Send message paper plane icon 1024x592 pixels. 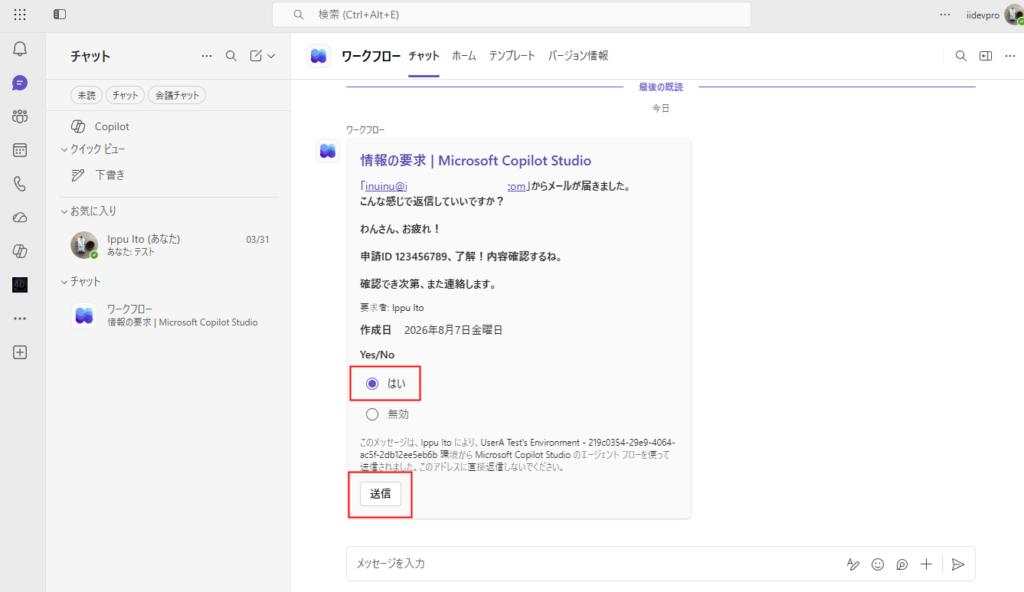(x=958, y=564)
